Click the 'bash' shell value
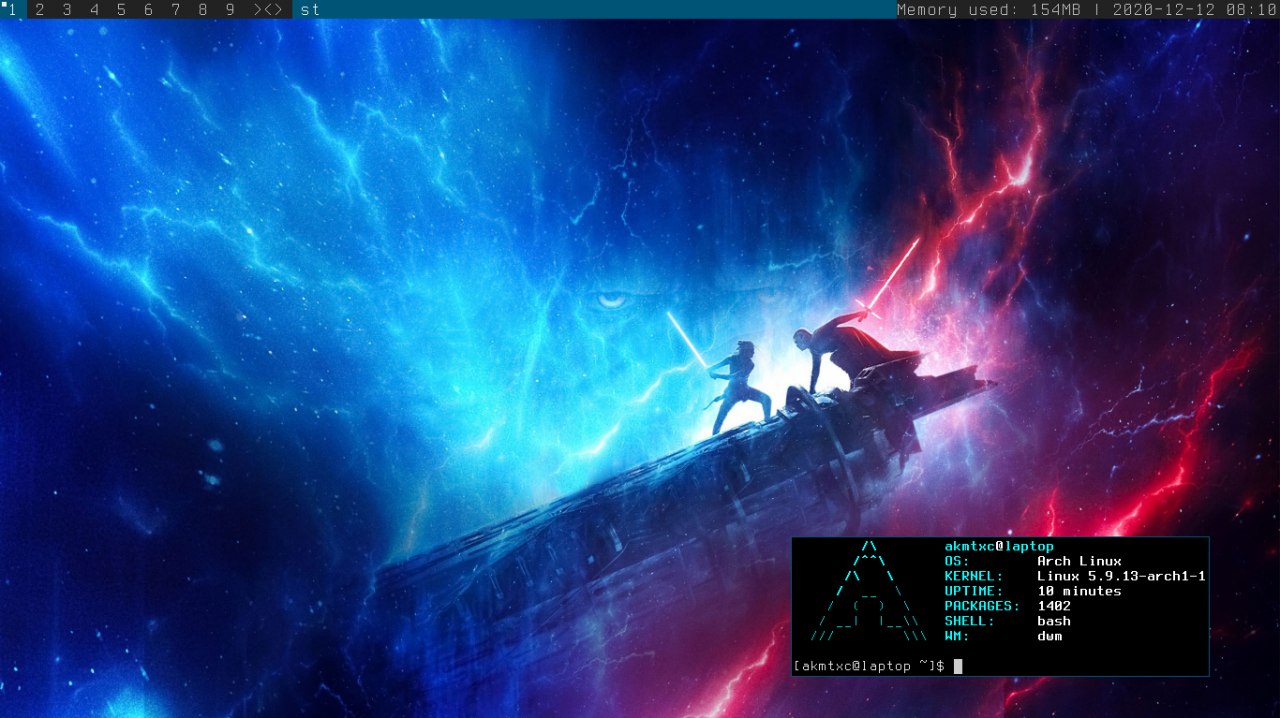This screenshot has height=718, width=1280. pyautogui.click(x=1054, y=621)
